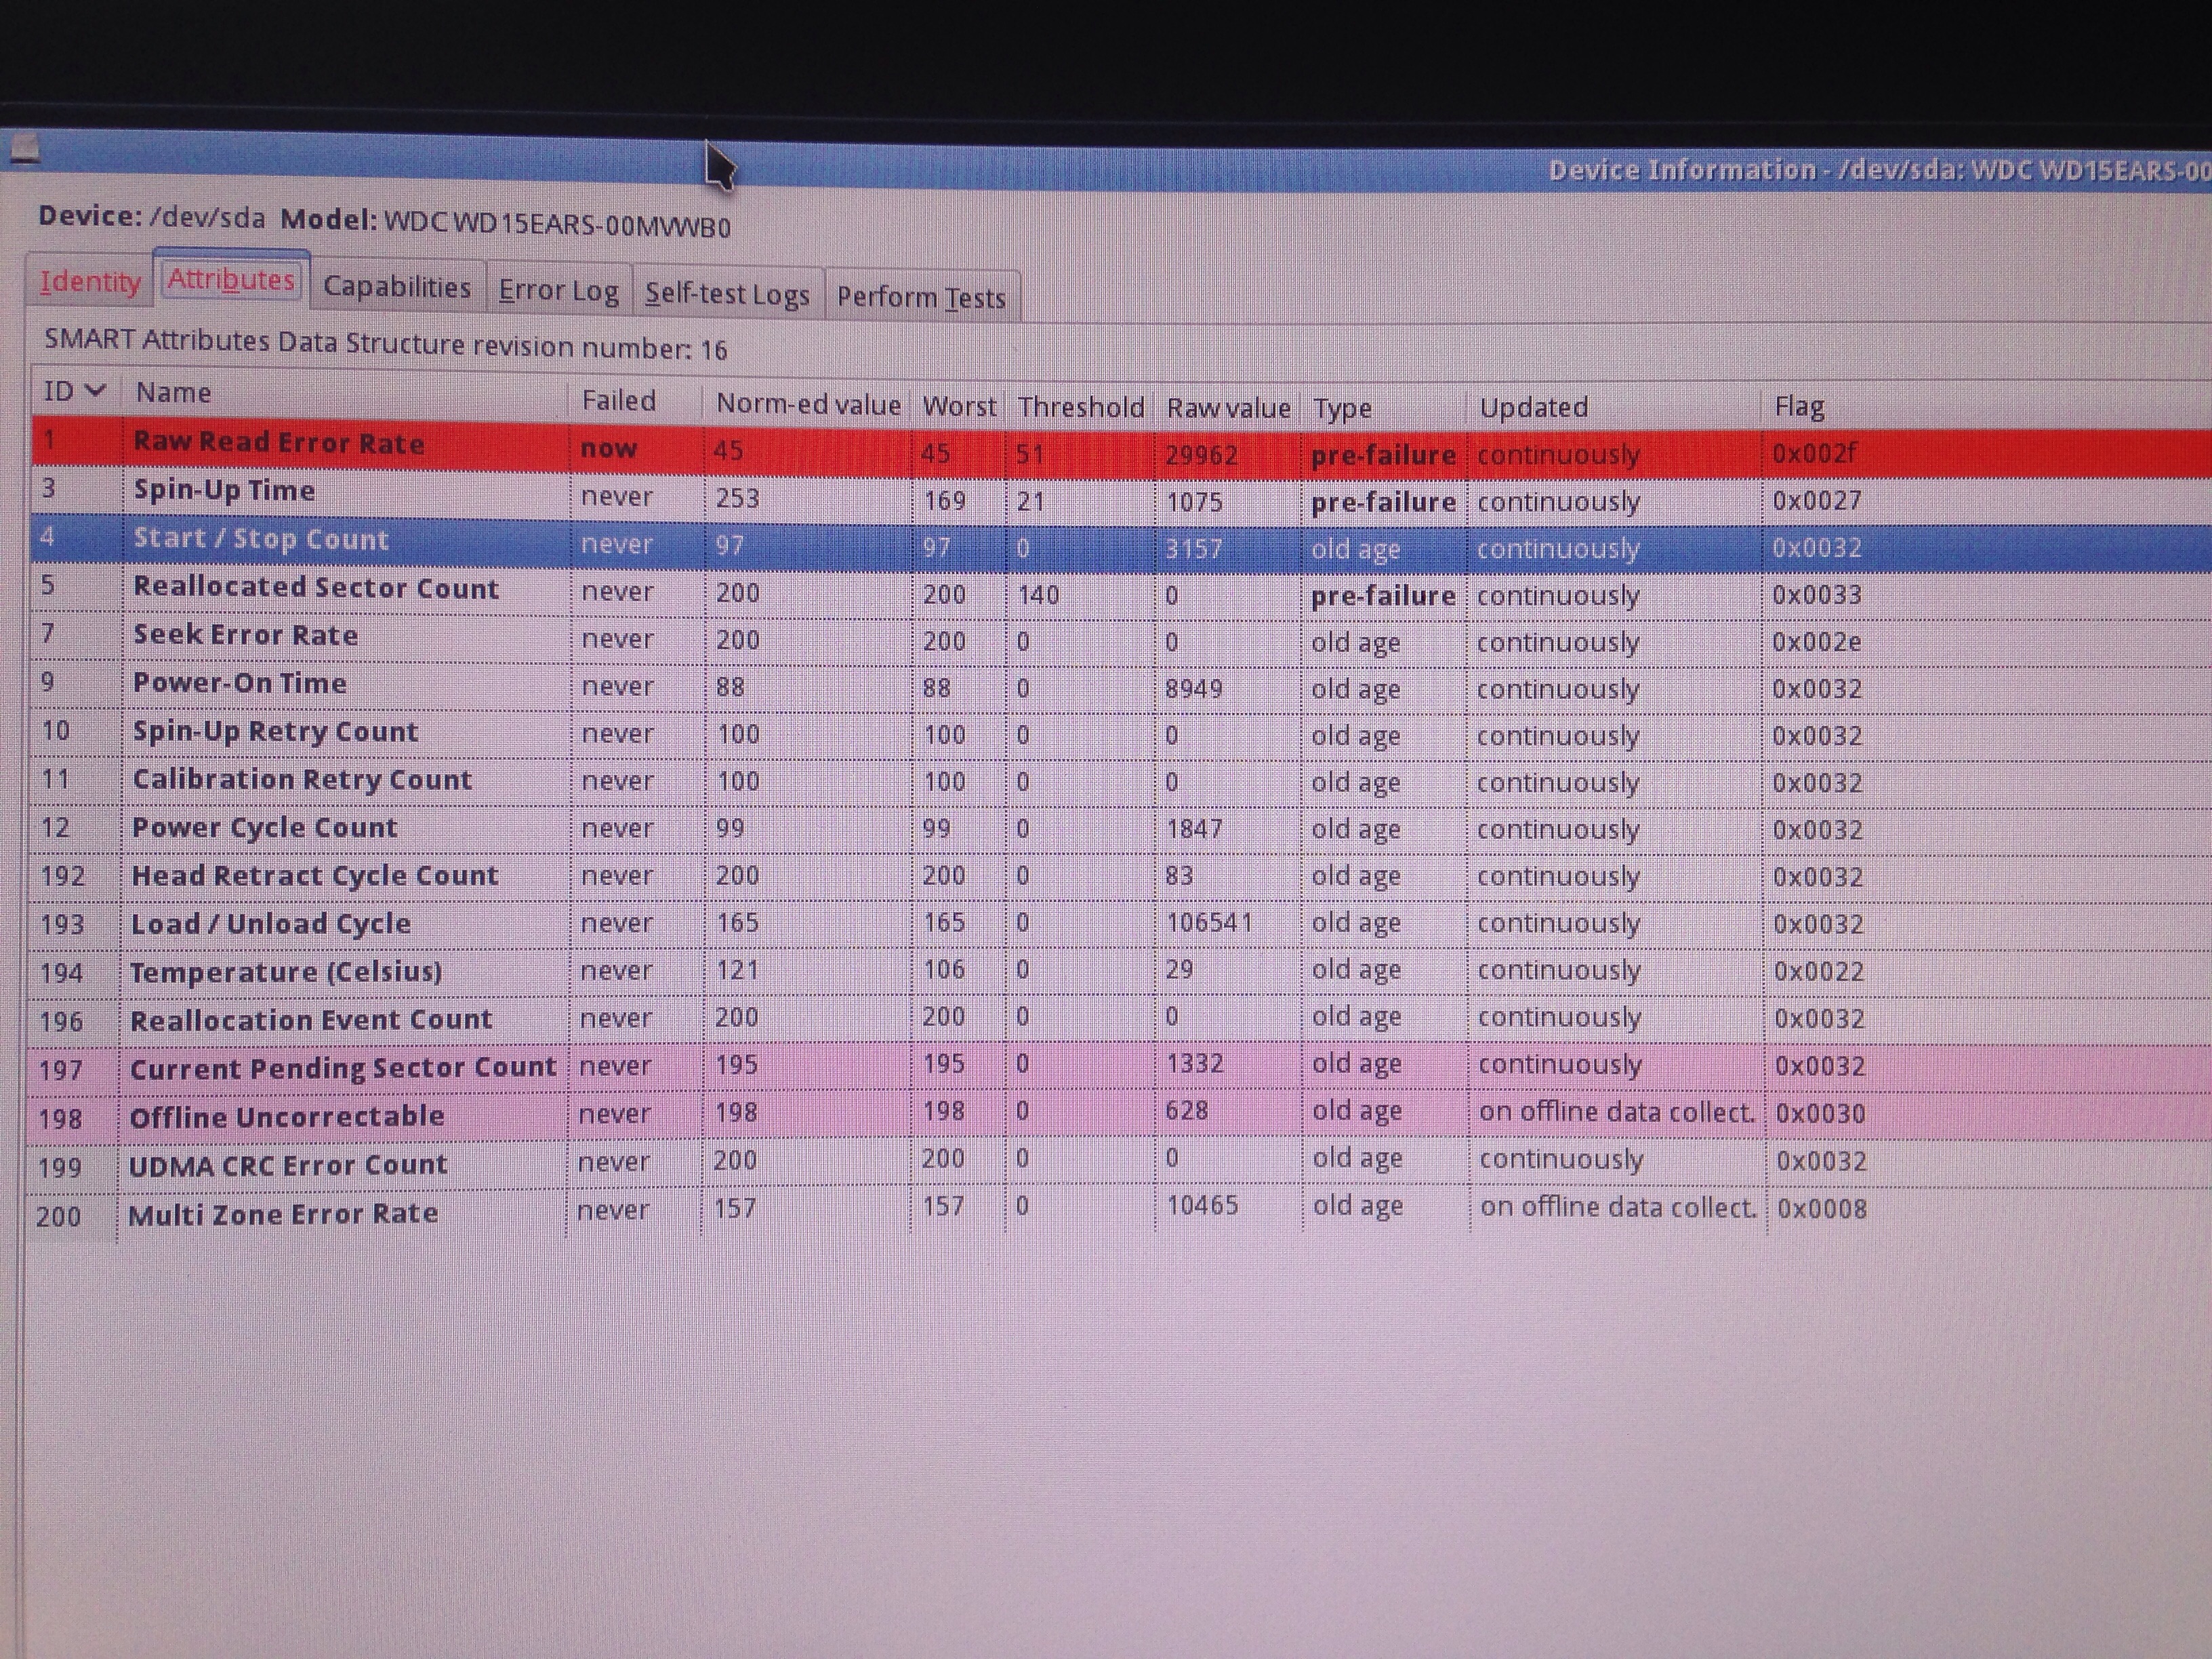Screen dimensions: 2212x1659
Task: Switch to the Error Log tab
Action: pos(558,291)
